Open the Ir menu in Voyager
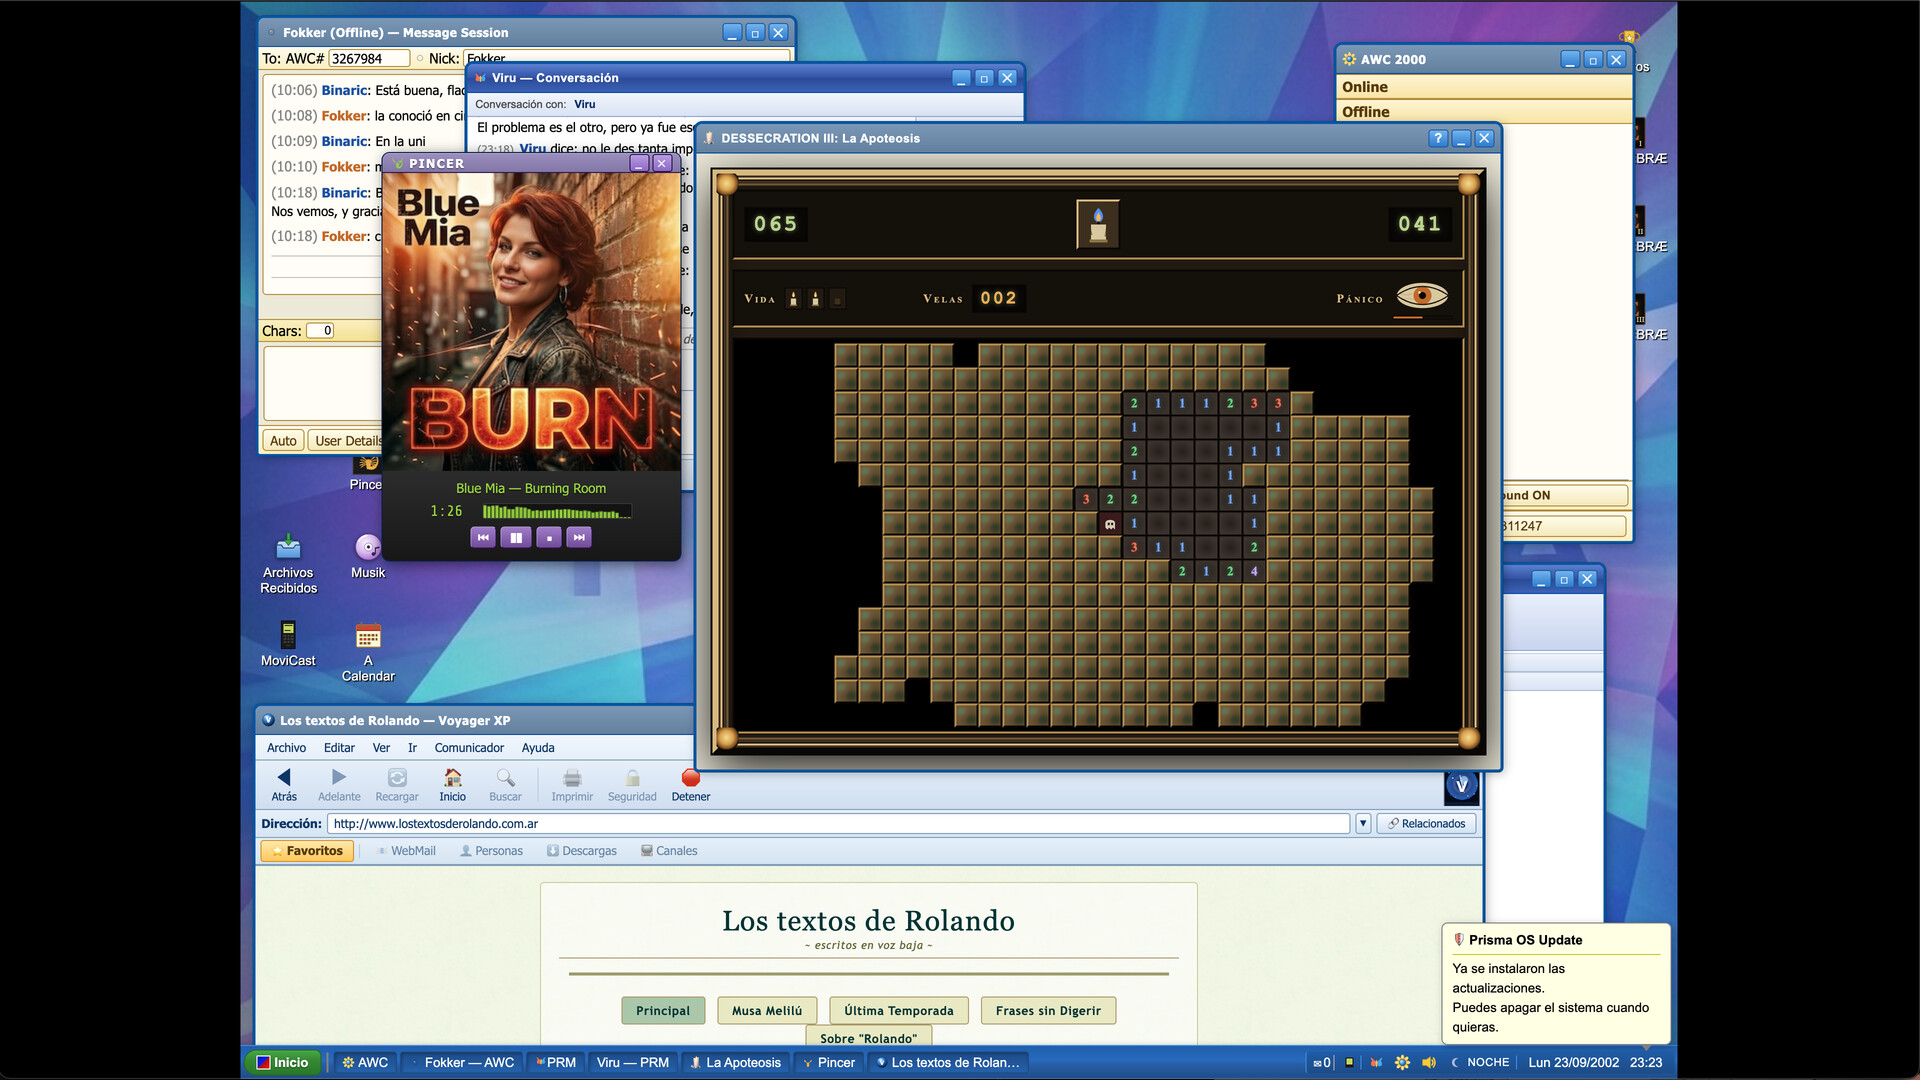Screen dimensions: 1920x1080 [412, 748]
